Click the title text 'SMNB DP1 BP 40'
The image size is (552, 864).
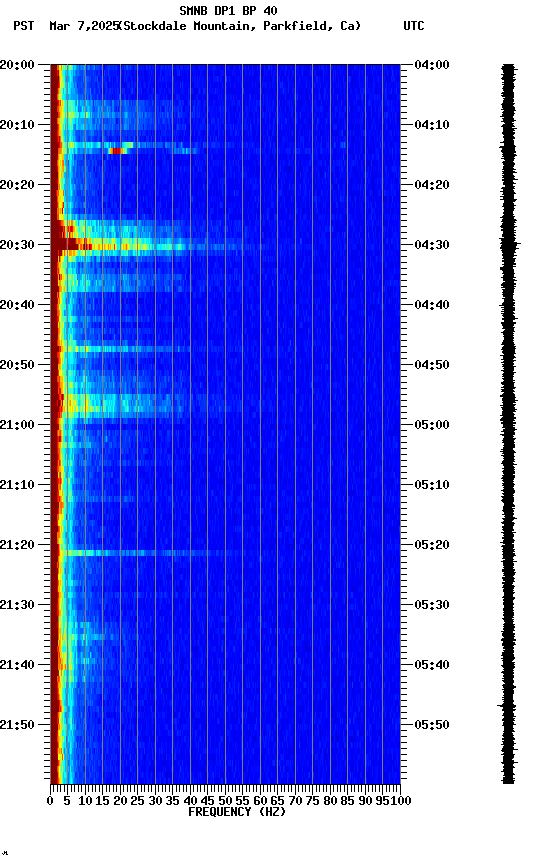coord(228,11)
